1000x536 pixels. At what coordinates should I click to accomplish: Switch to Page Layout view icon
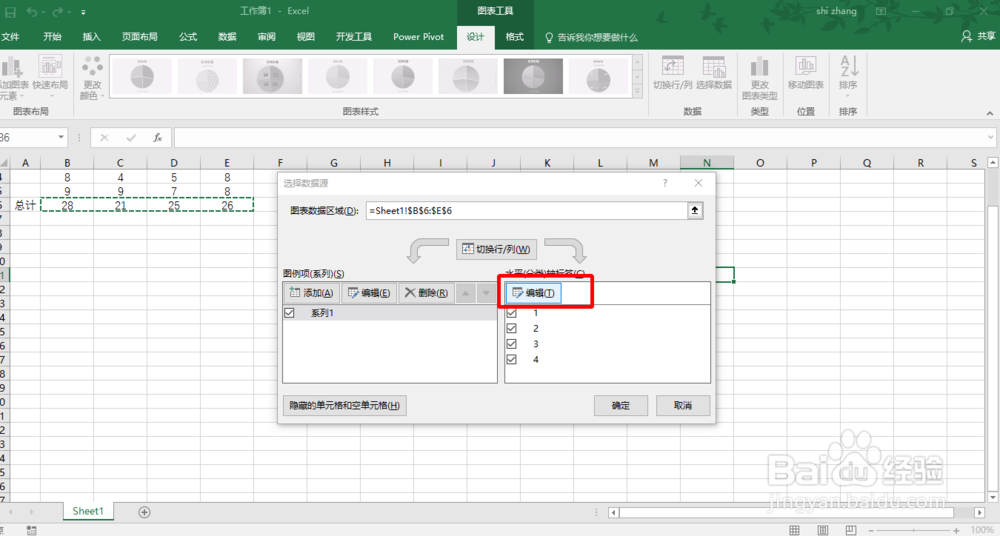tap(823, 530)
